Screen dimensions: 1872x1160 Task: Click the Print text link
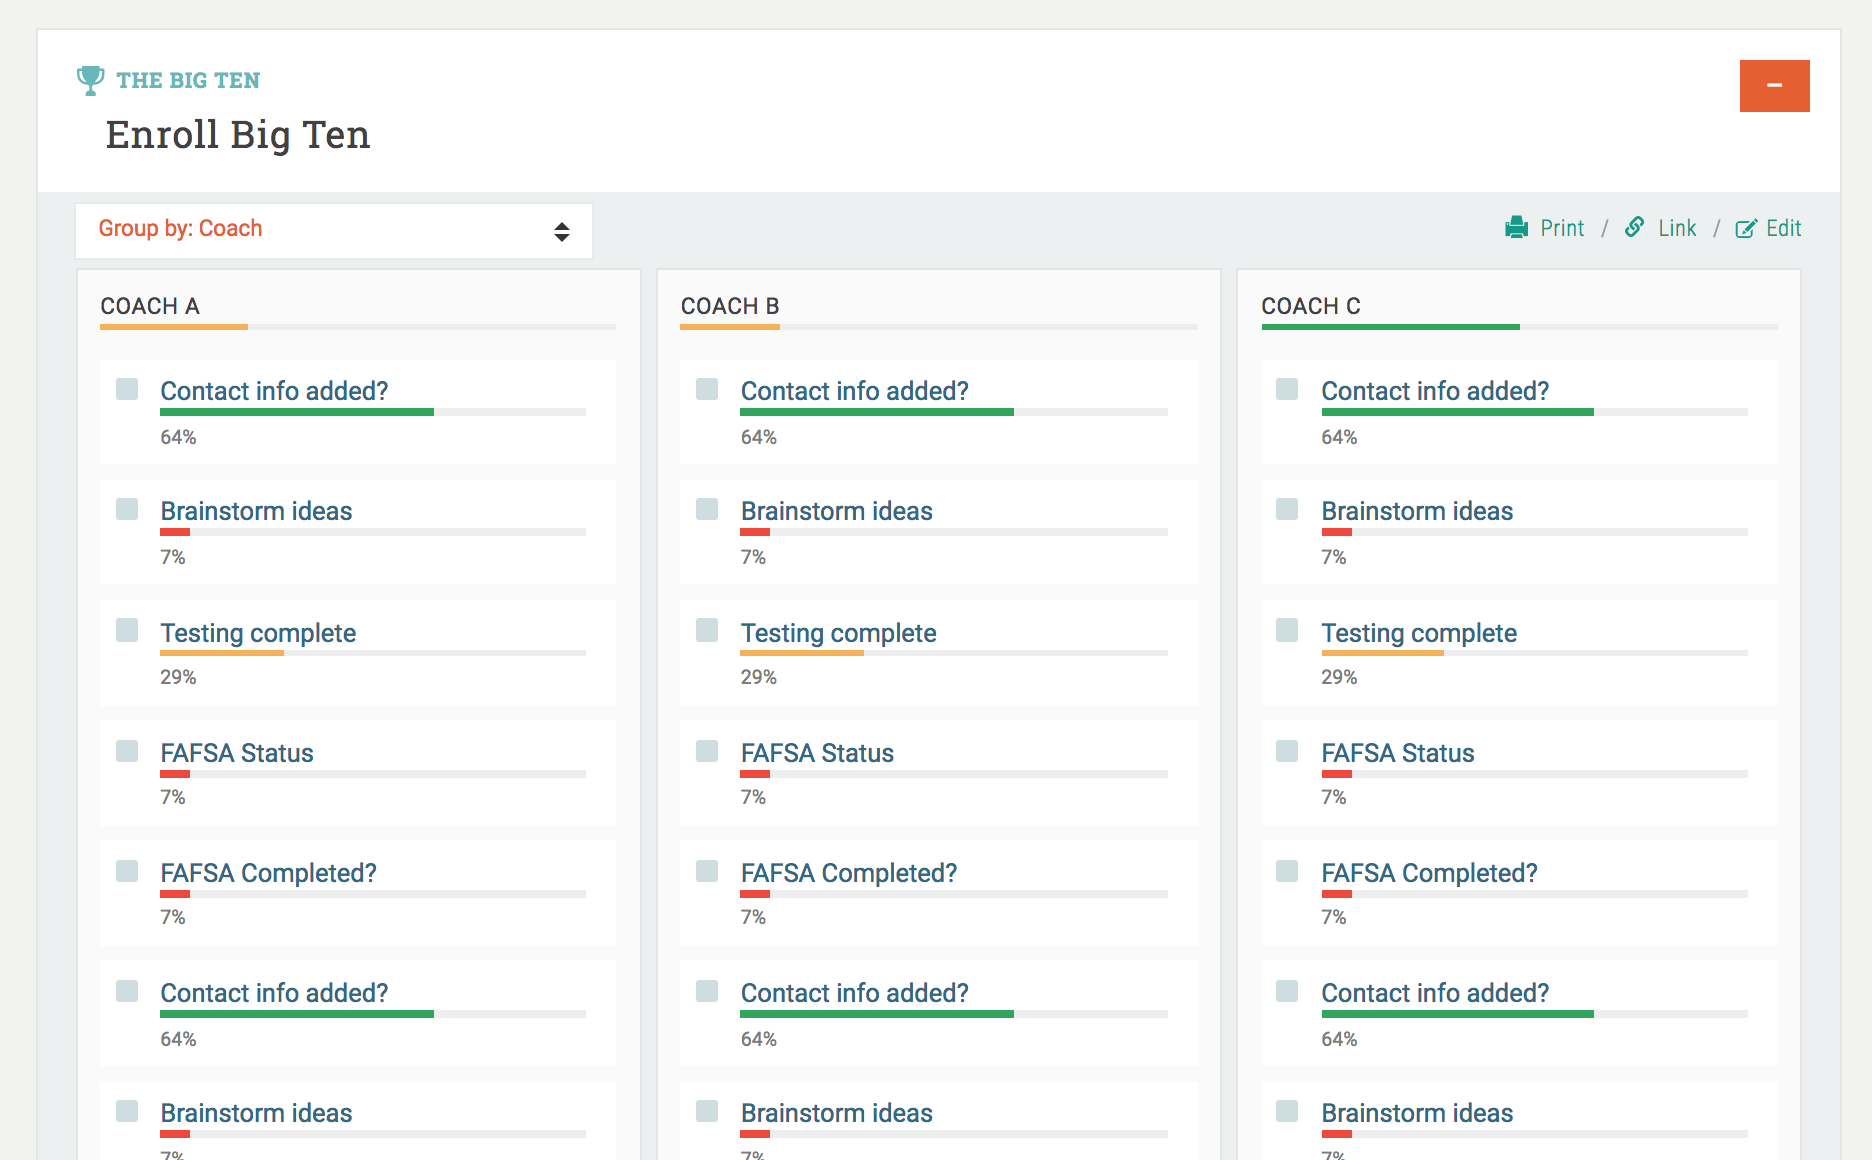(1562, 229)
